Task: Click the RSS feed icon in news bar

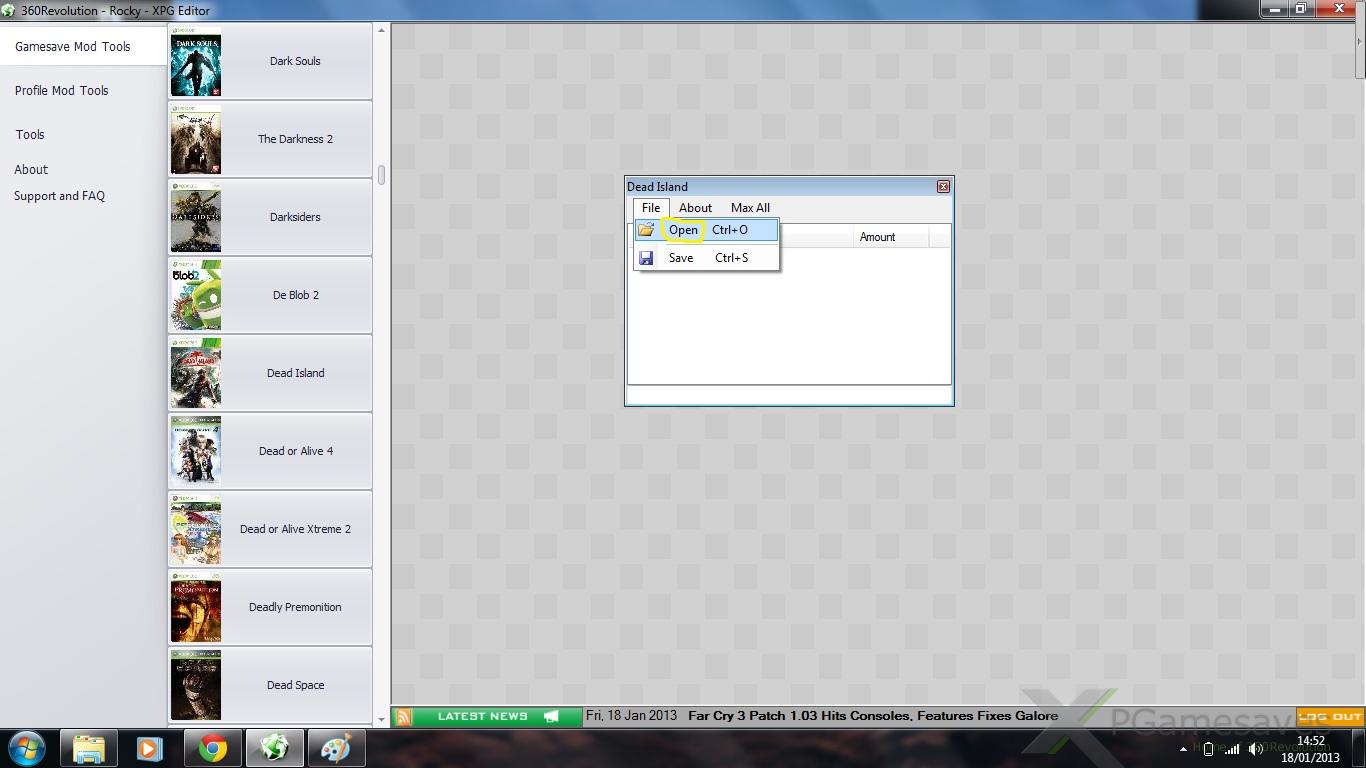Action: tap(403, 717)
